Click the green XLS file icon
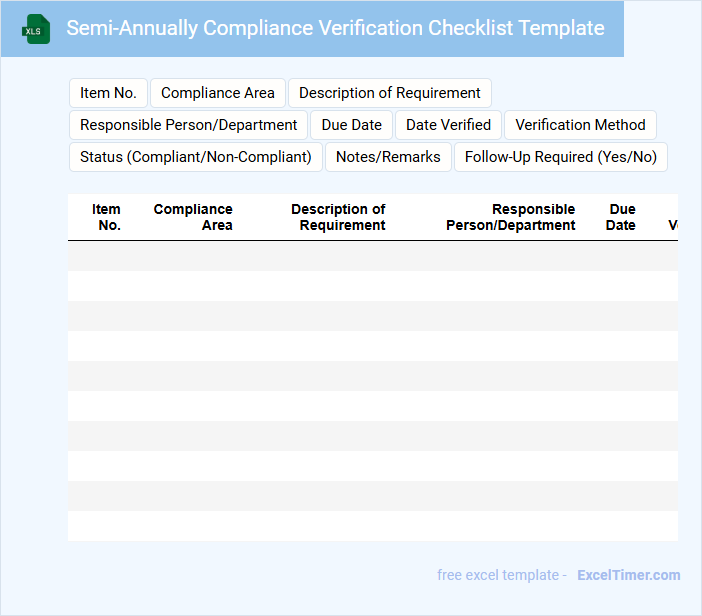 click(x=36, y=29)
